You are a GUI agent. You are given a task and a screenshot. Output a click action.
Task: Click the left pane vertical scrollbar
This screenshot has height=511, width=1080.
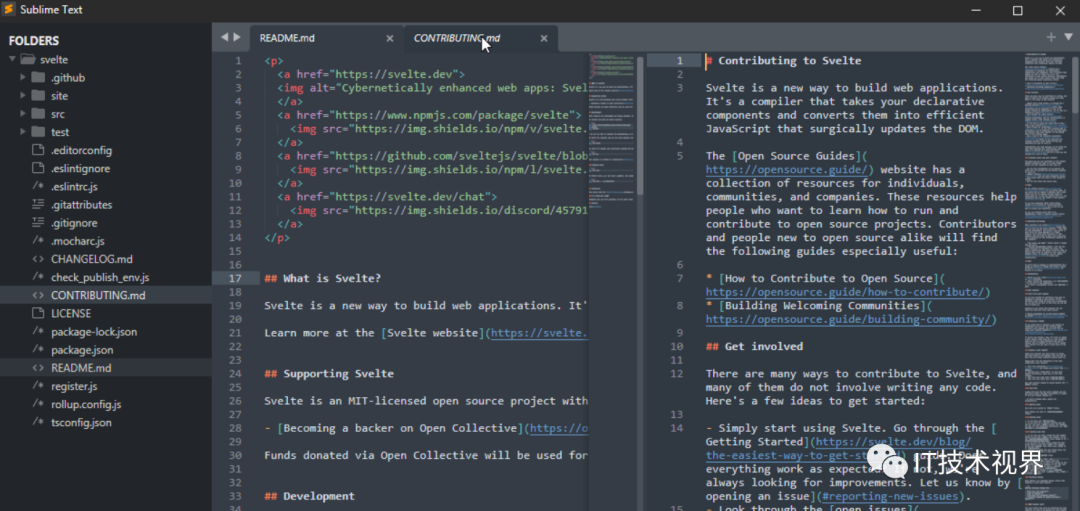pyautogui.click(x=640, y=124)
